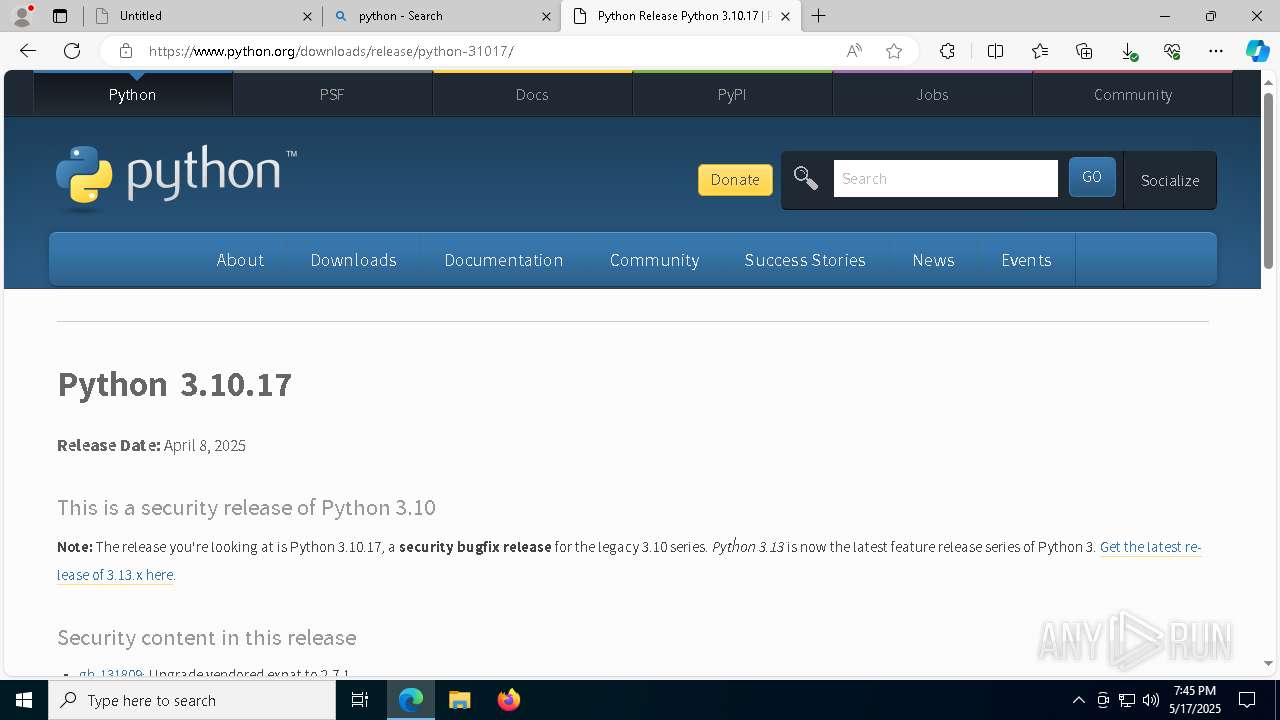Screen dimensions: 1280x720
Task: Click the browser address bar URL
Action: pos(331,51)
